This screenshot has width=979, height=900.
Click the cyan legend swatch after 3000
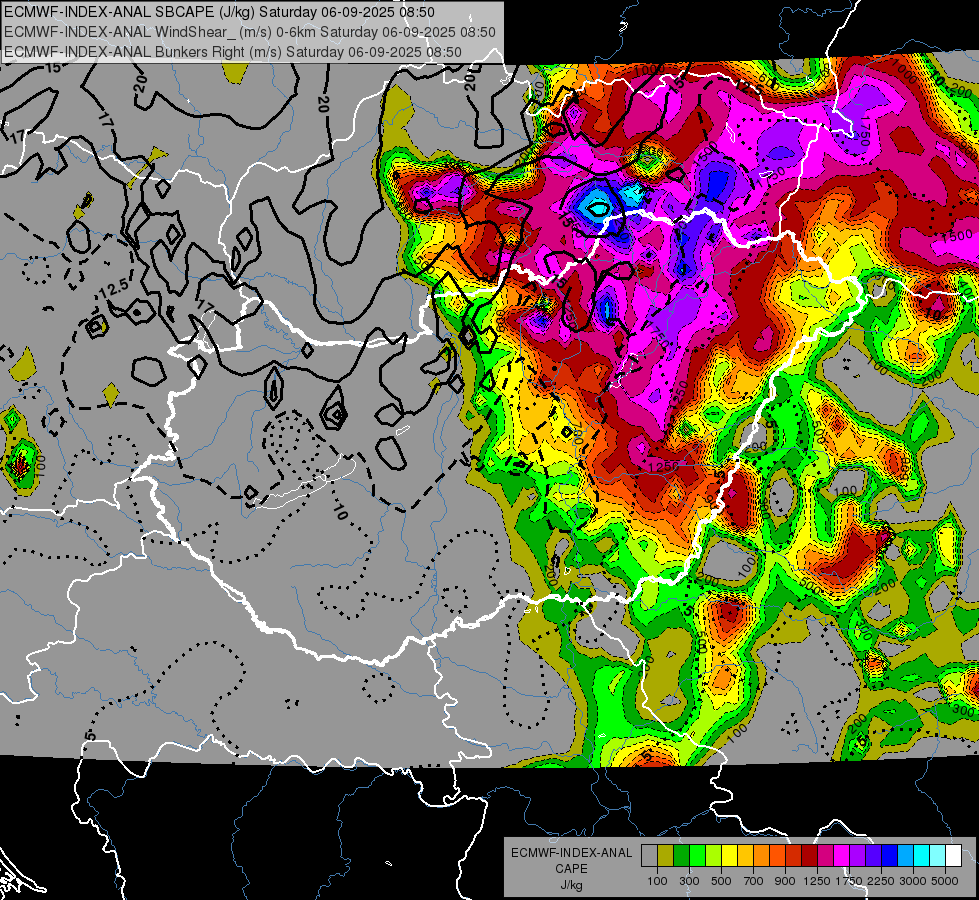[x=921, y=856]
